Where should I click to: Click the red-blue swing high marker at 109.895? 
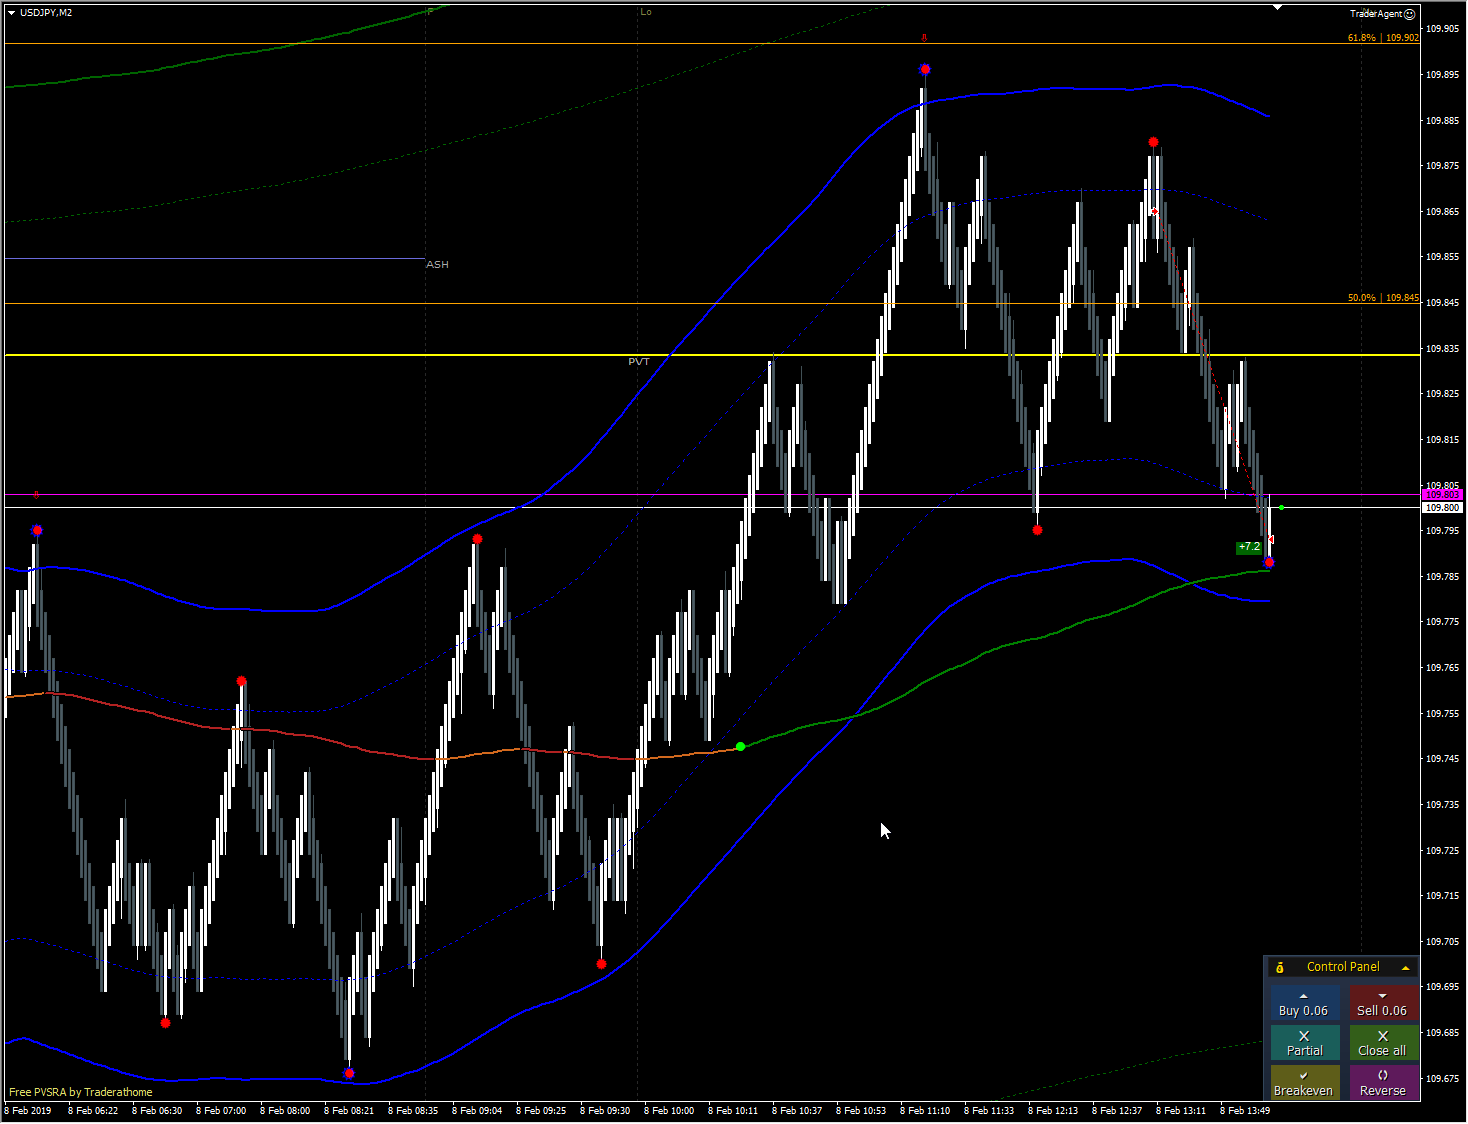tap(925, 69)
